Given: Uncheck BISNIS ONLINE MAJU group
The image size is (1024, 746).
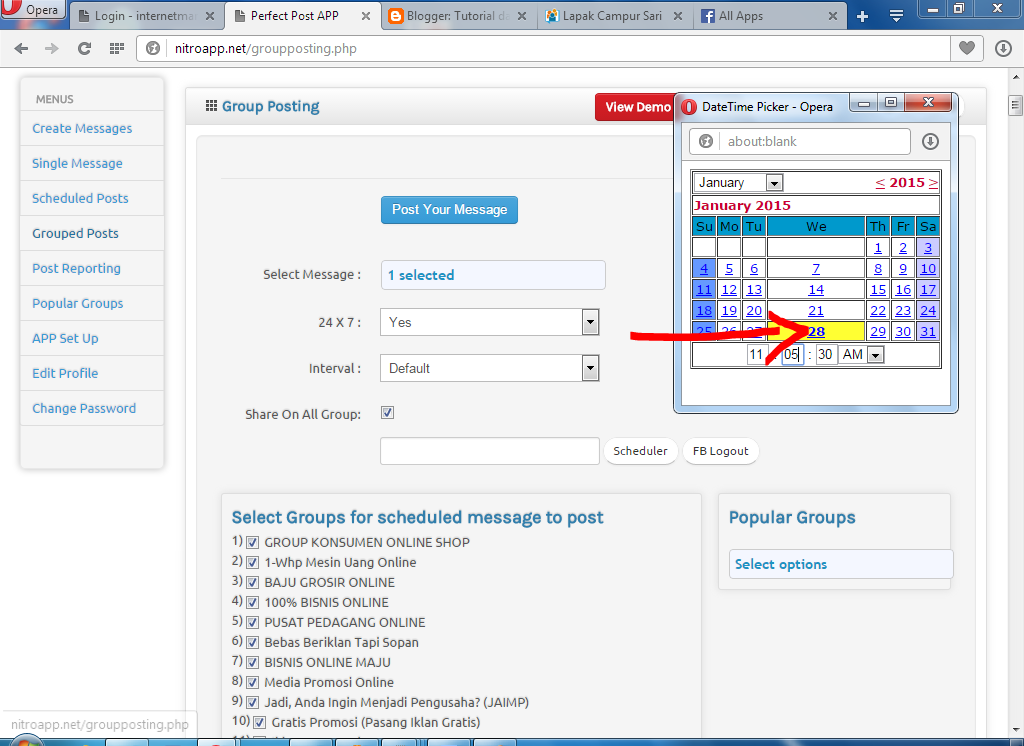Looking at the screenshot, I should pyautogui.click(x=253, y=662).
